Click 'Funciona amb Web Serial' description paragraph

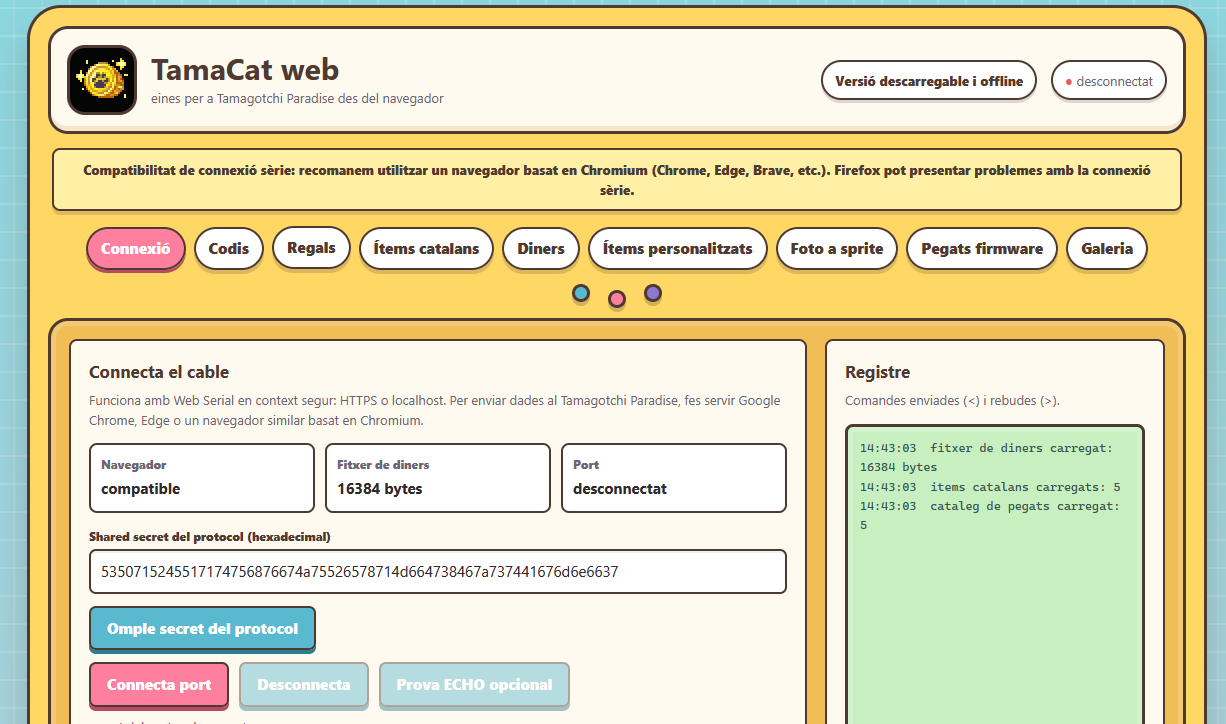click(x=437, y=411)
